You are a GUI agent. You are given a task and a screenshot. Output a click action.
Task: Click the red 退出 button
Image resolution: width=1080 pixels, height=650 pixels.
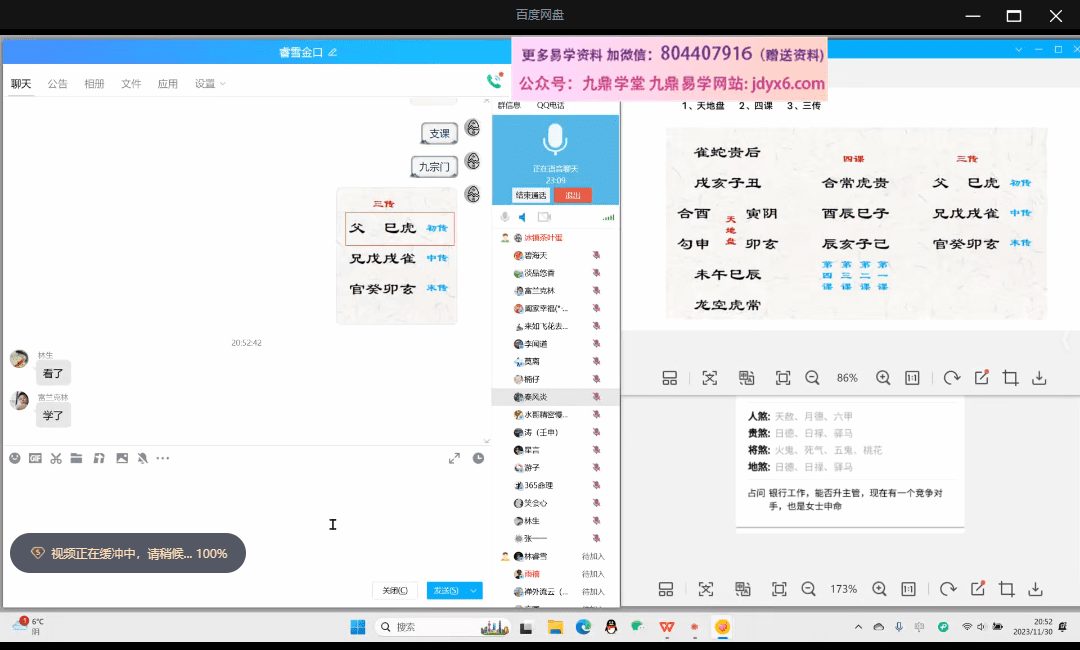573,195
